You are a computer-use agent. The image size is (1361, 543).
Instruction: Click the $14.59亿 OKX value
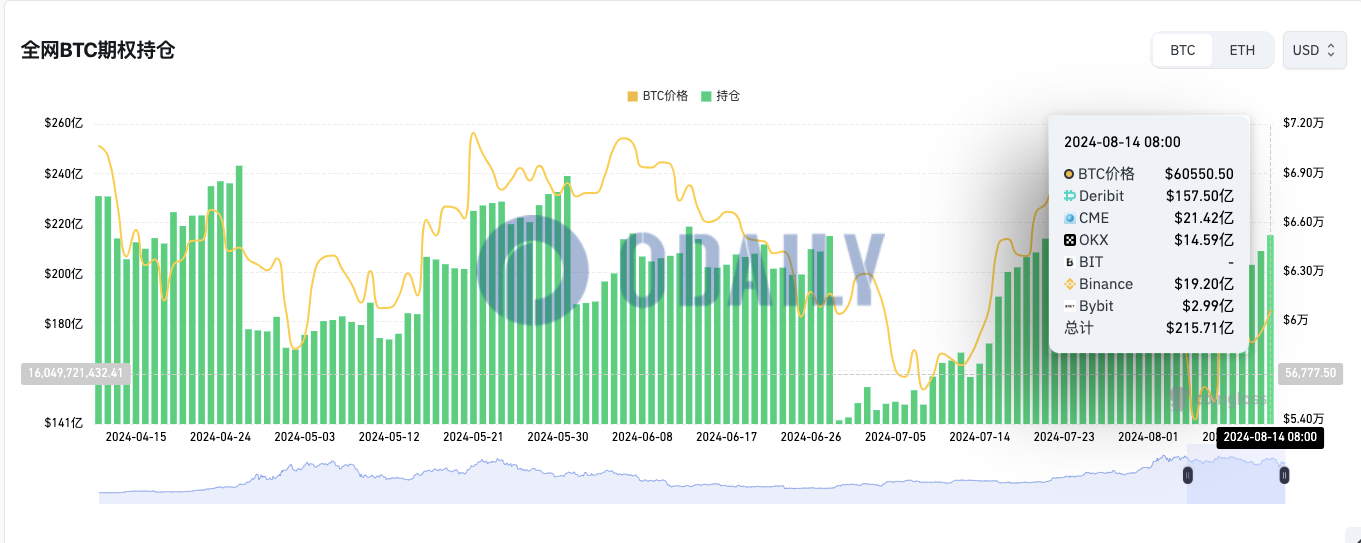coord(1204,240)
